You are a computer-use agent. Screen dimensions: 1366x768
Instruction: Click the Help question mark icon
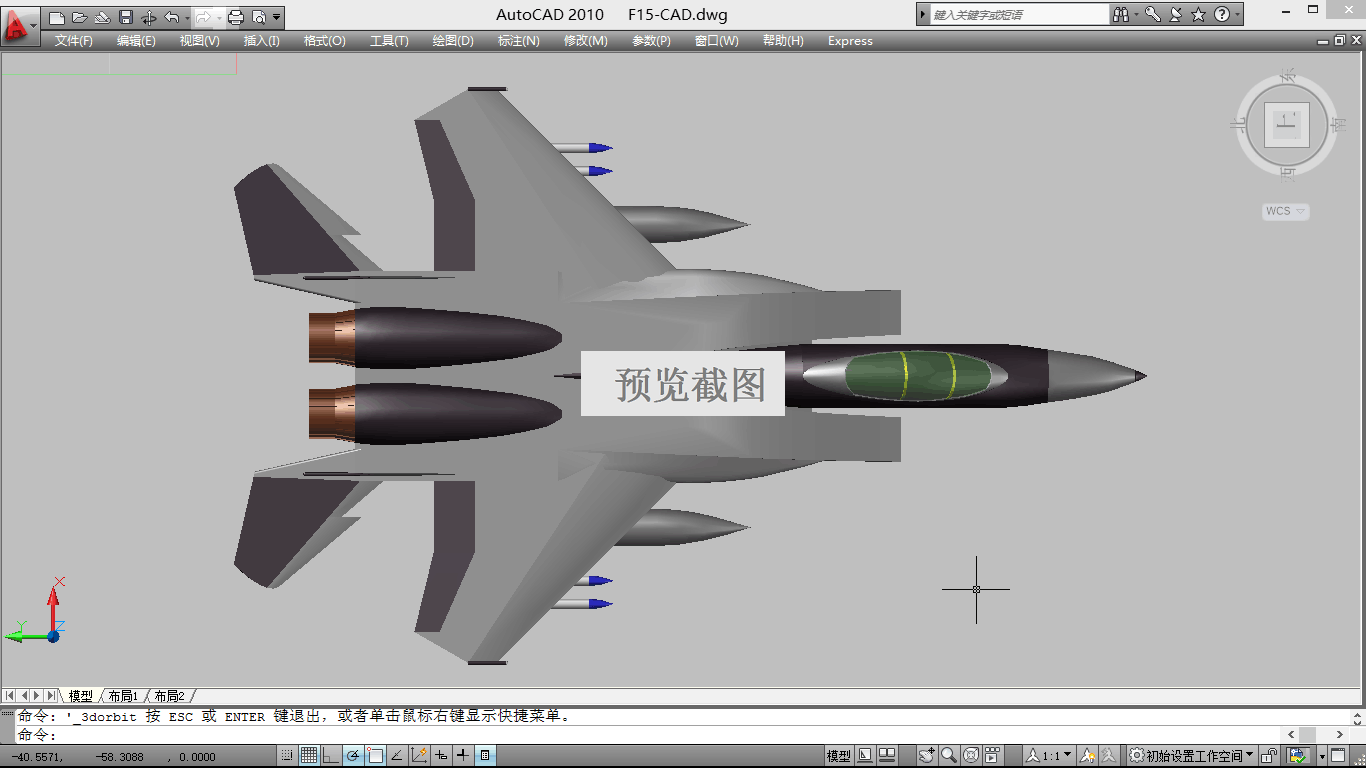point(1221,15)
